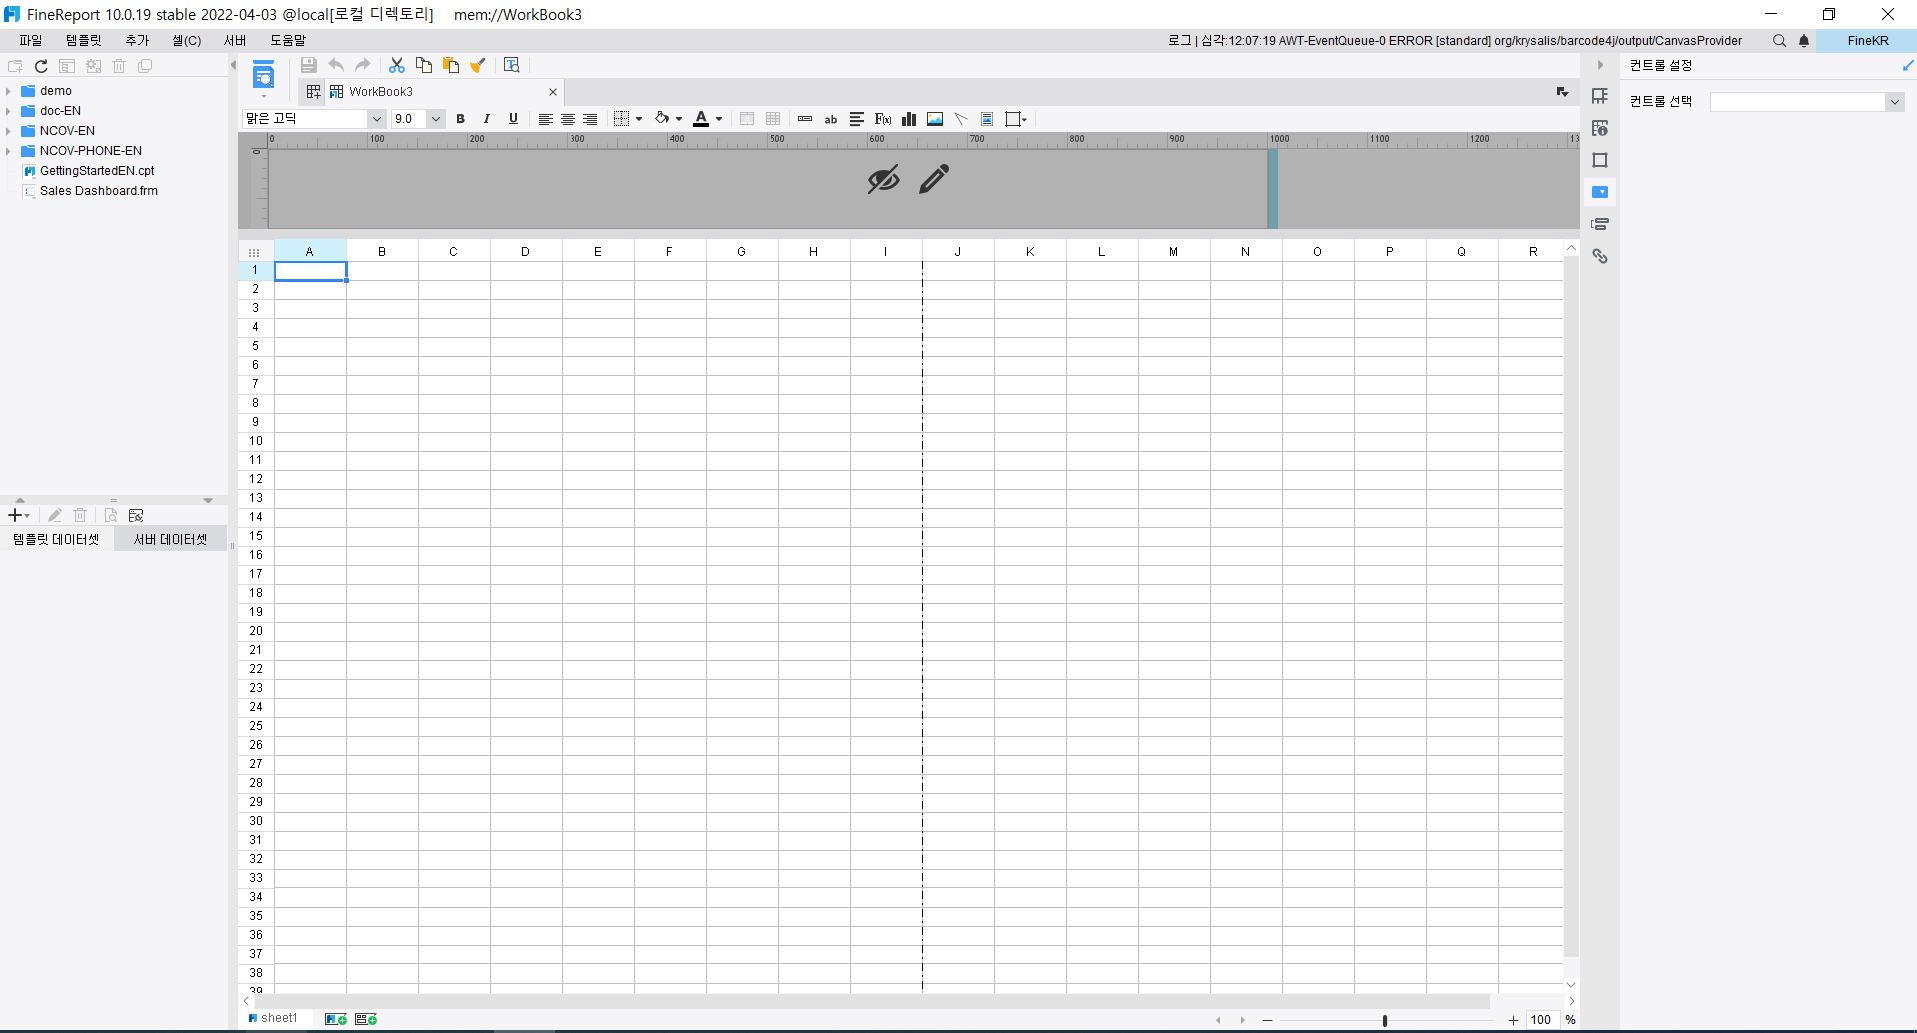The height and width of the screenshot is (1033, 1917).
Task: Expand the doc-EN folder
Action: 8,111
